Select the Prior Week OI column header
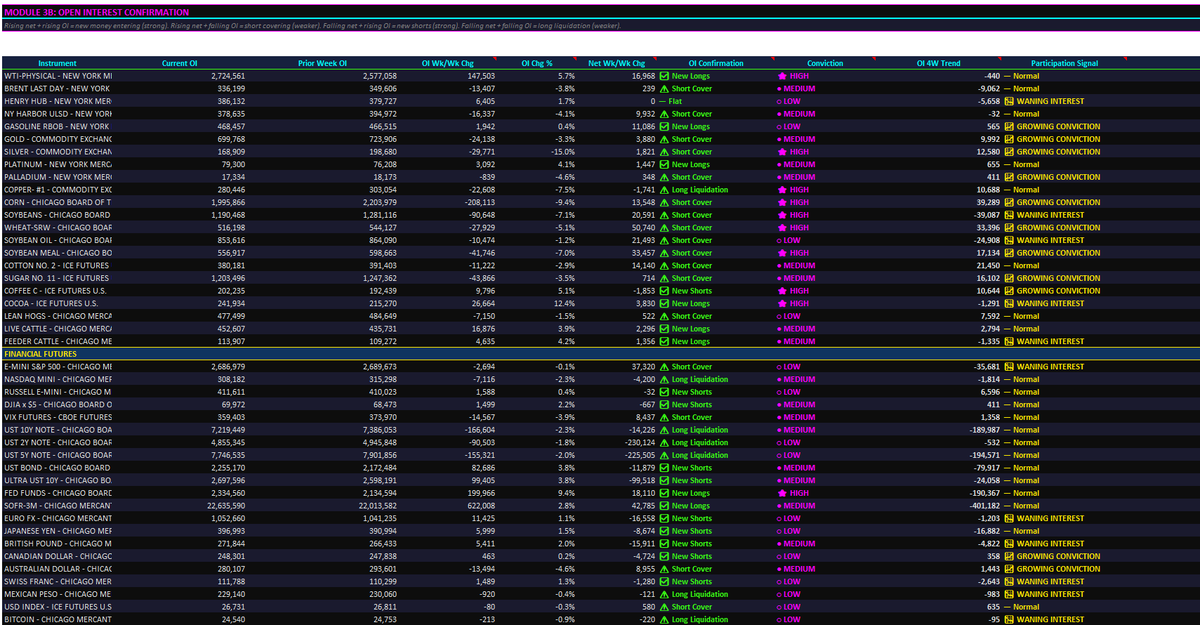 click(x=323, y=63)
